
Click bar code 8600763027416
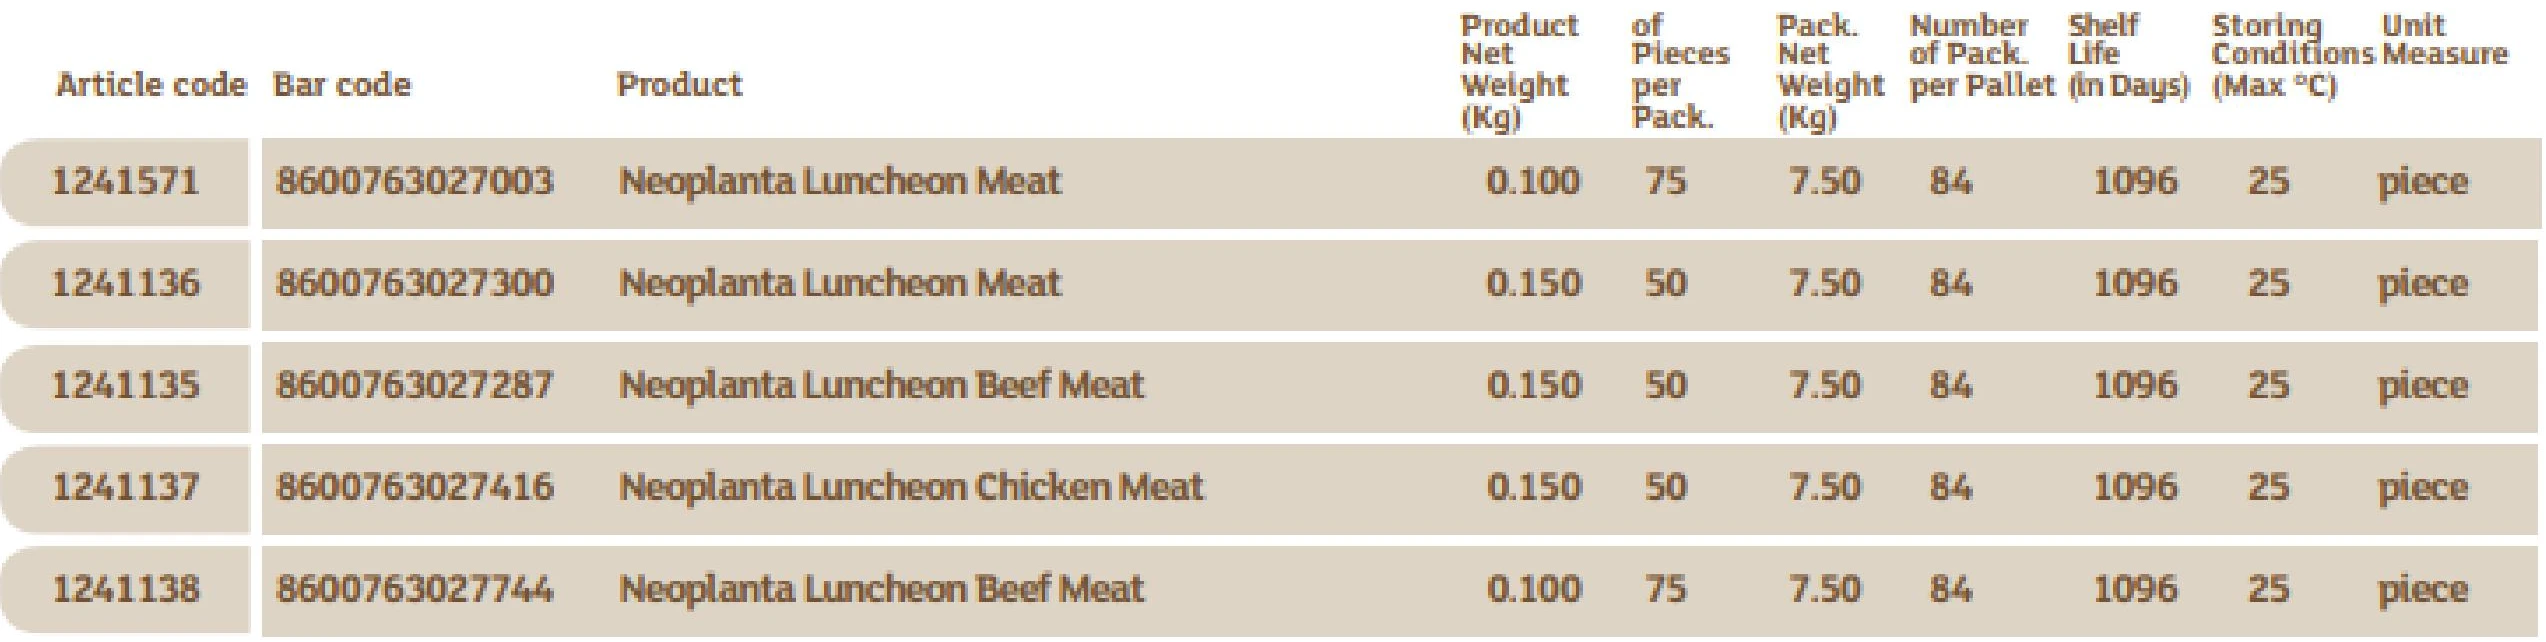(414, 488)
